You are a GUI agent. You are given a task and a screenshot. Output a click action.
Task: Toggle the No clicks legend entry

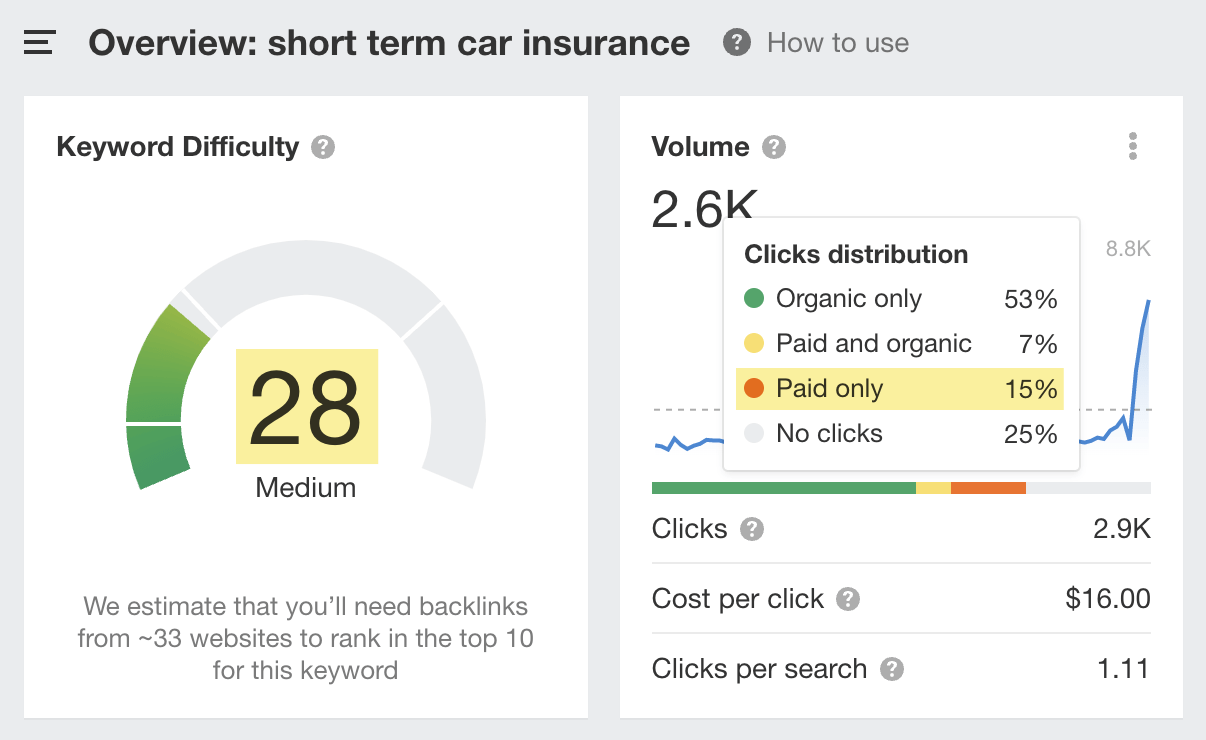coord(830,433)
